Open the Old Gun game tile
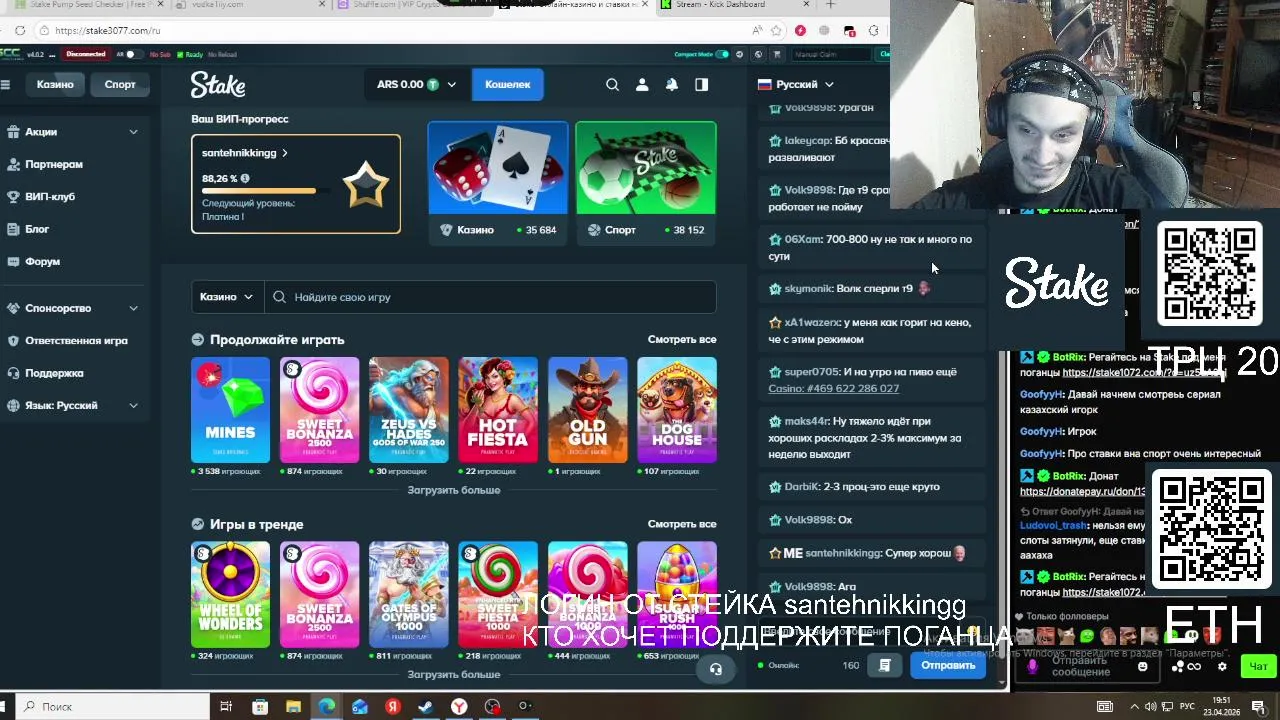The image size is (1280, 720). point(587,410)
